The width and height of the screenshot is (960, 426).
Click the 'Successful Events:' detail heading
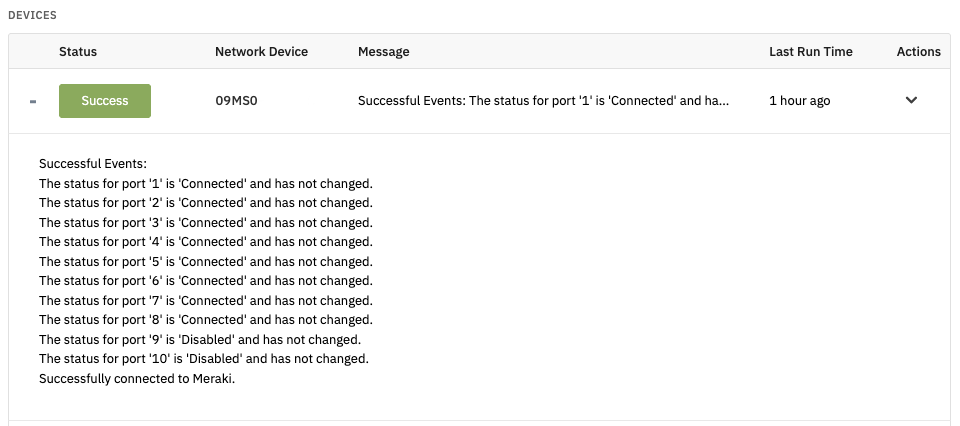coord(93,164)
